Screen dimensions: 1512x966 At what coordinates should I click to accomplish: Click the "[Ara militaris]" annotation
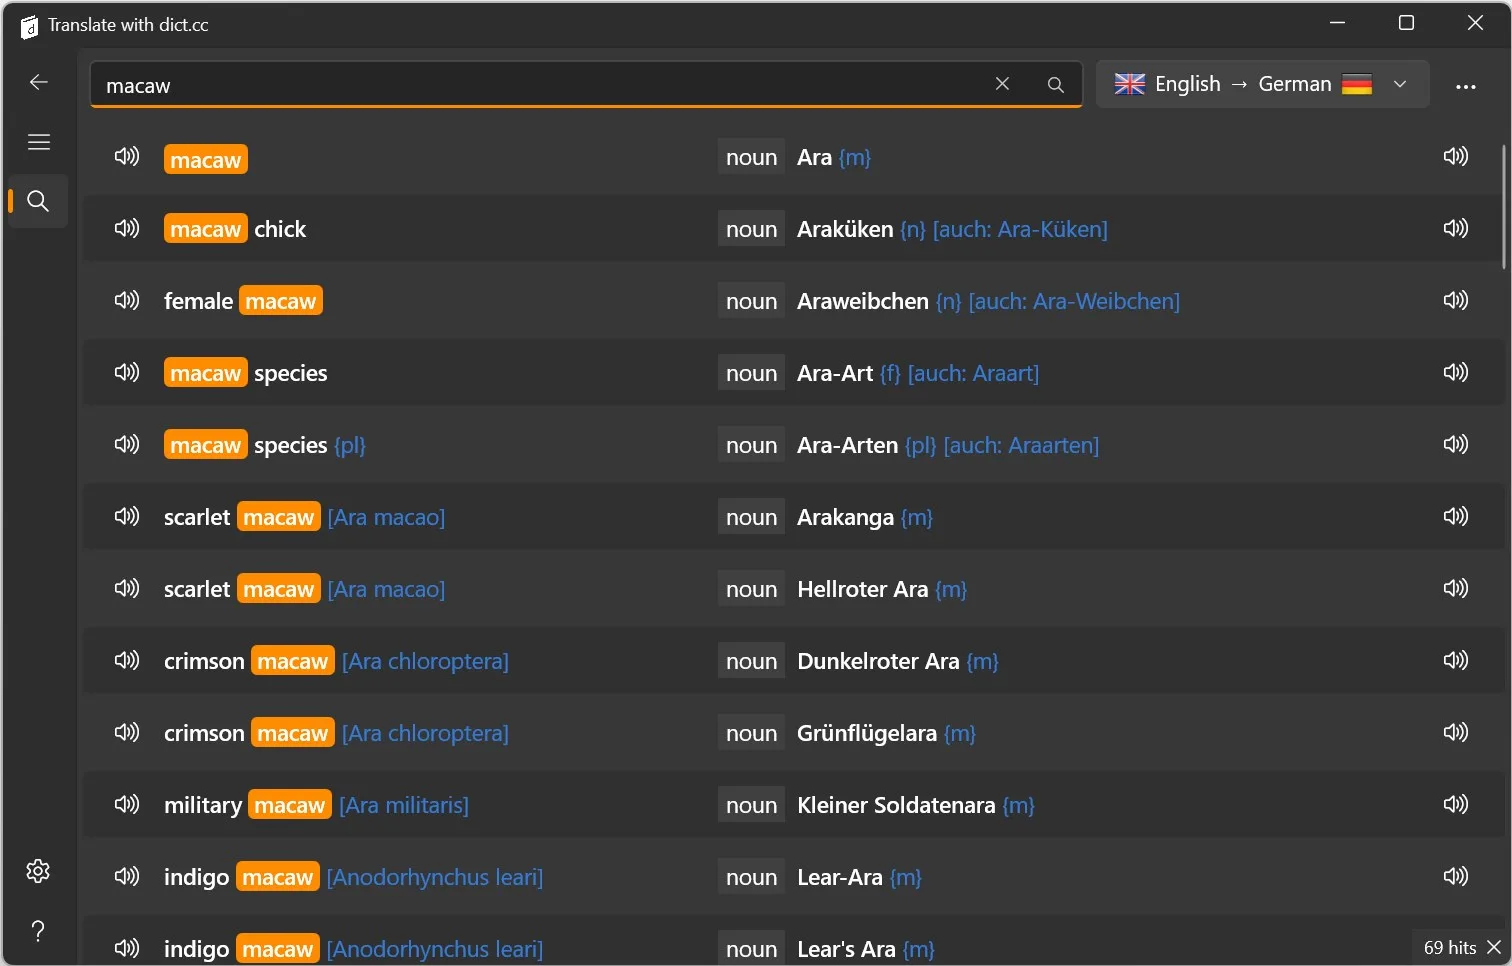(404, 805)
